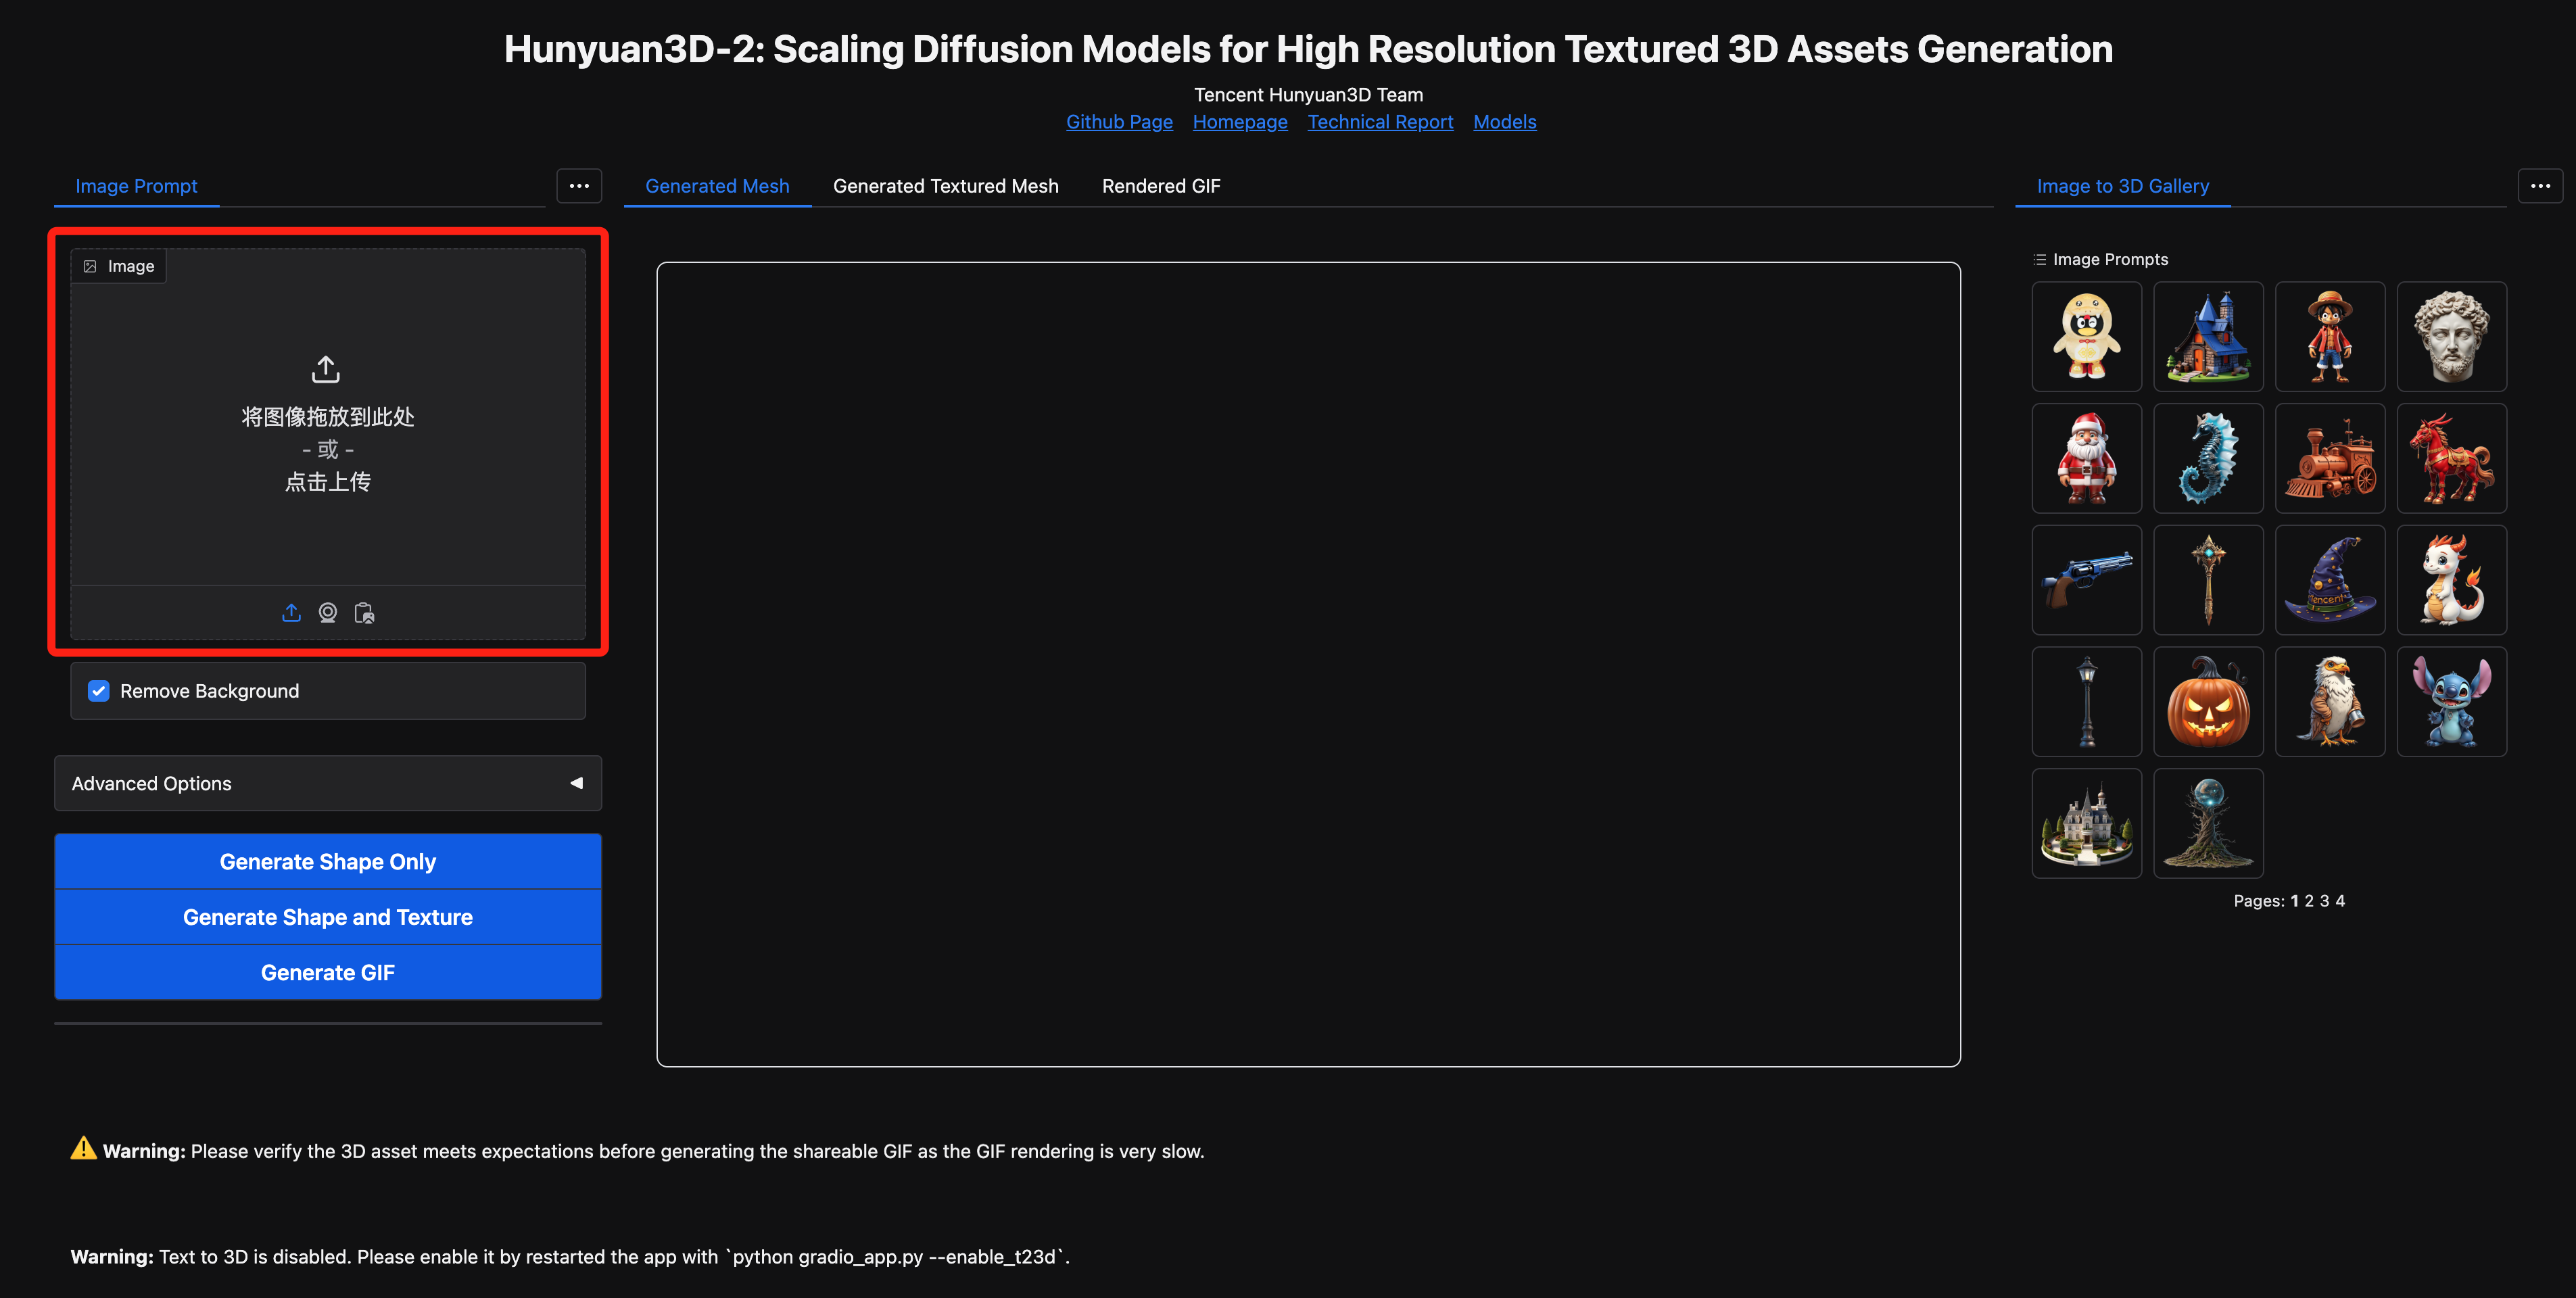Select the street lamp example image
This screenshot has height=1298, width=2576.
click(2087, 701)
